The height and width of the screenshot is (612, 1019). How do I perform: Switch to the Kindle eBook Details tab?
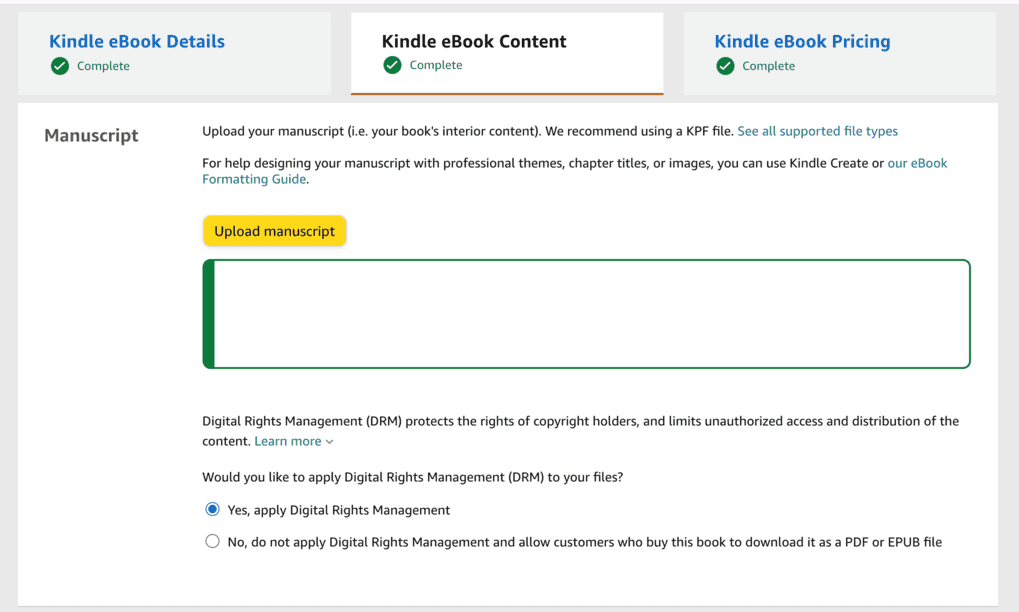click(136, 41)
